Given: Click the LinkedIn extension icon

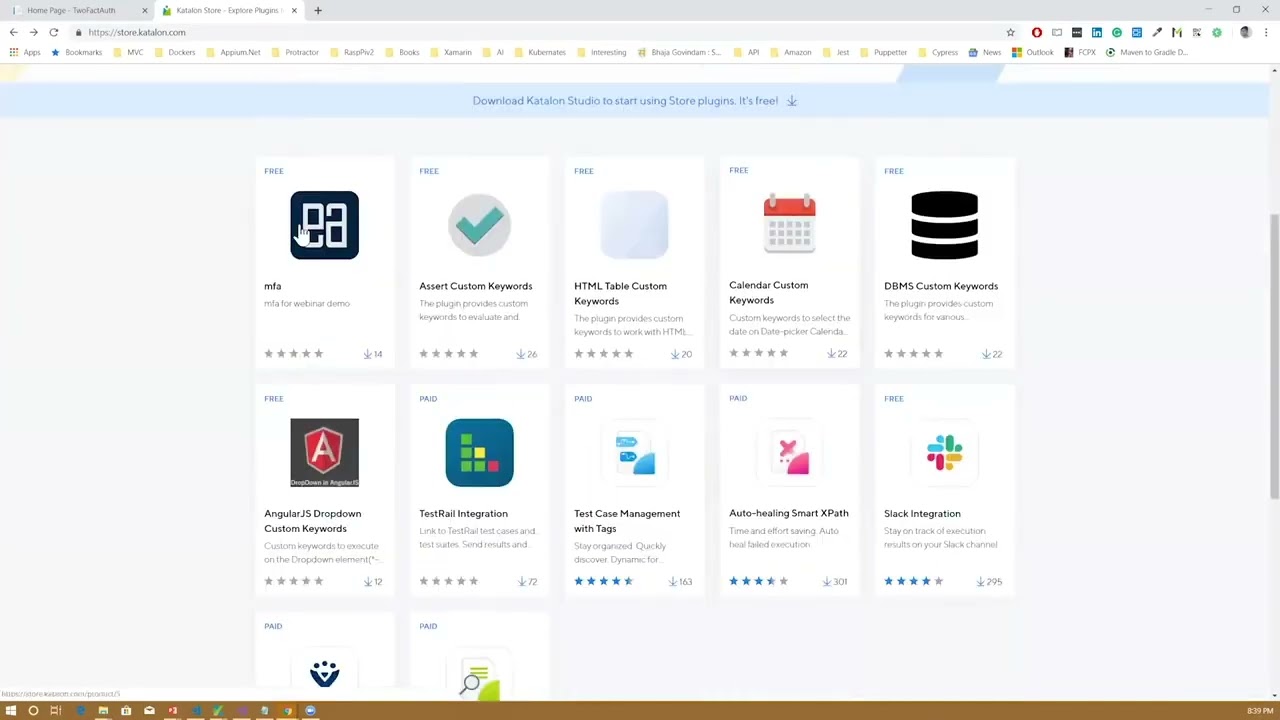Looking at the screenshot, I should click(1097, 32).
